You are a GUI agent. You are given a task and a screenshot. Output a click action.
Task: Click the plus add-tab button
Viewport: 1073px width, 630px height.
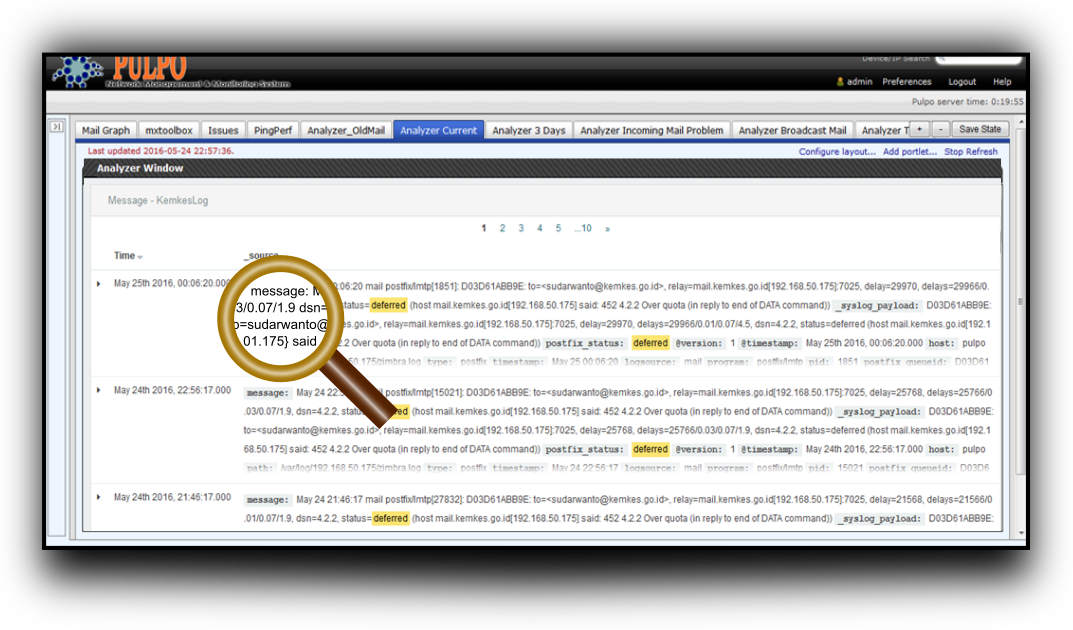click(x=919, y=130)
